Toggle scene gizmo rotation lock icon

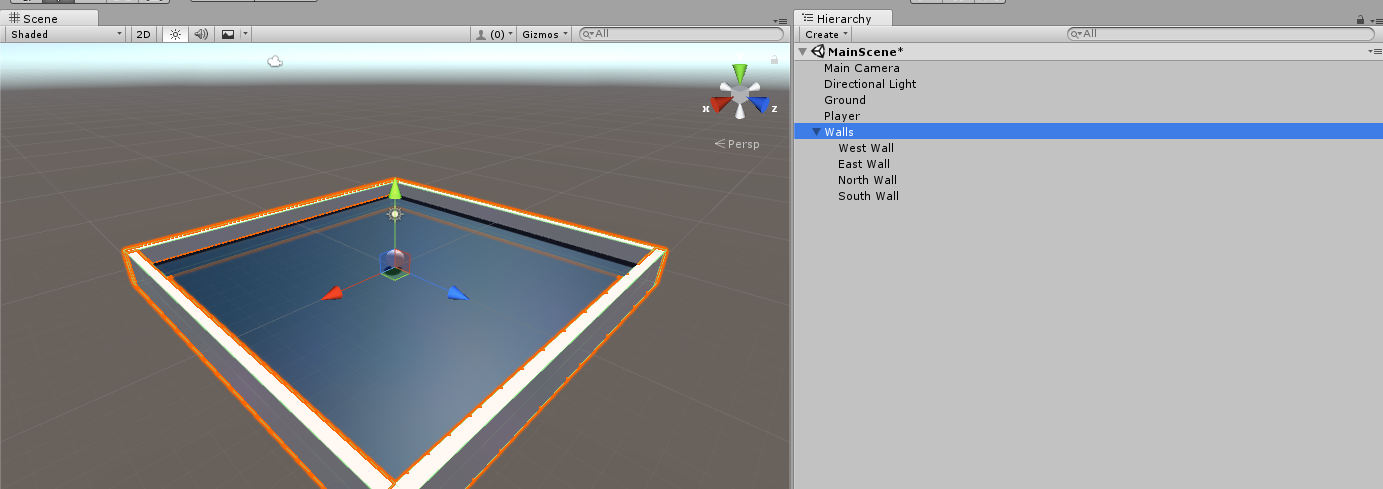(x=774, y=60)
